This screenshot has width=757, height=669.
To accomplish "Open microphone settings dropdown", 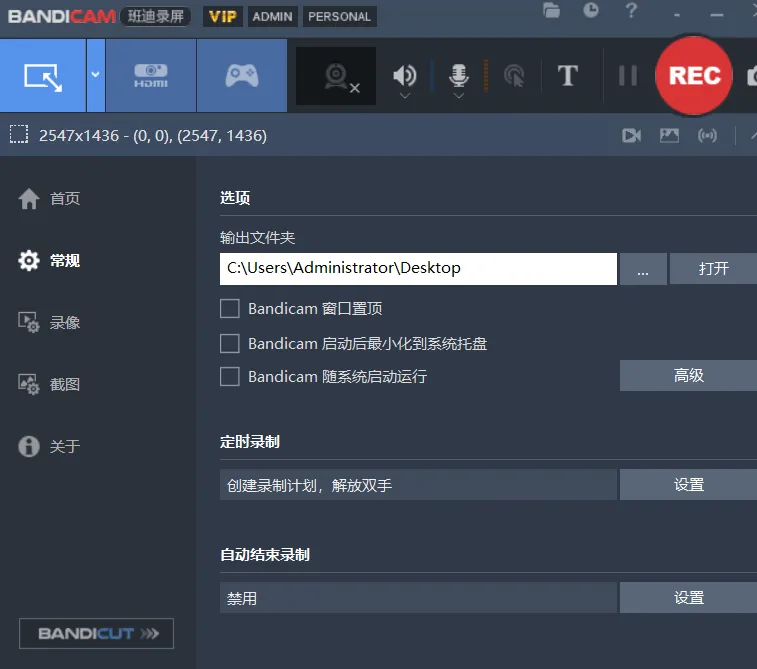I will 458,96.
